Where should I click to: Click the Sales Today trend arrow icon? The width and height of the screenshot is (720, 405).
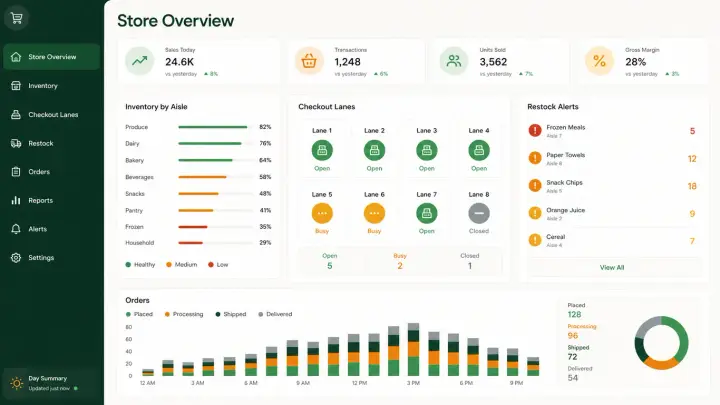(140, 61)
